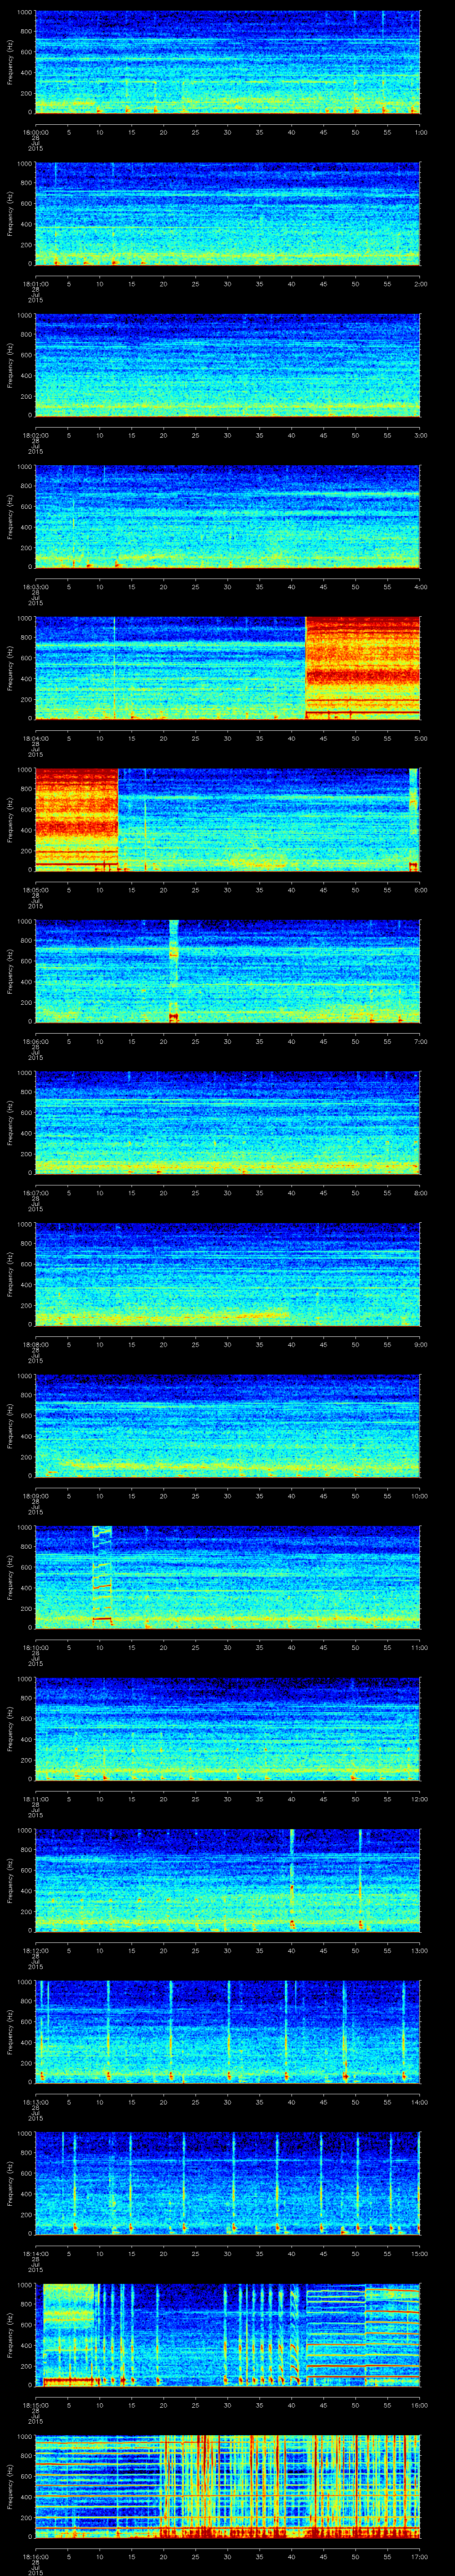Click the 11:00 end-of-axis time label
This screenshot has width=455, height=2576.
click(419, 1647)
